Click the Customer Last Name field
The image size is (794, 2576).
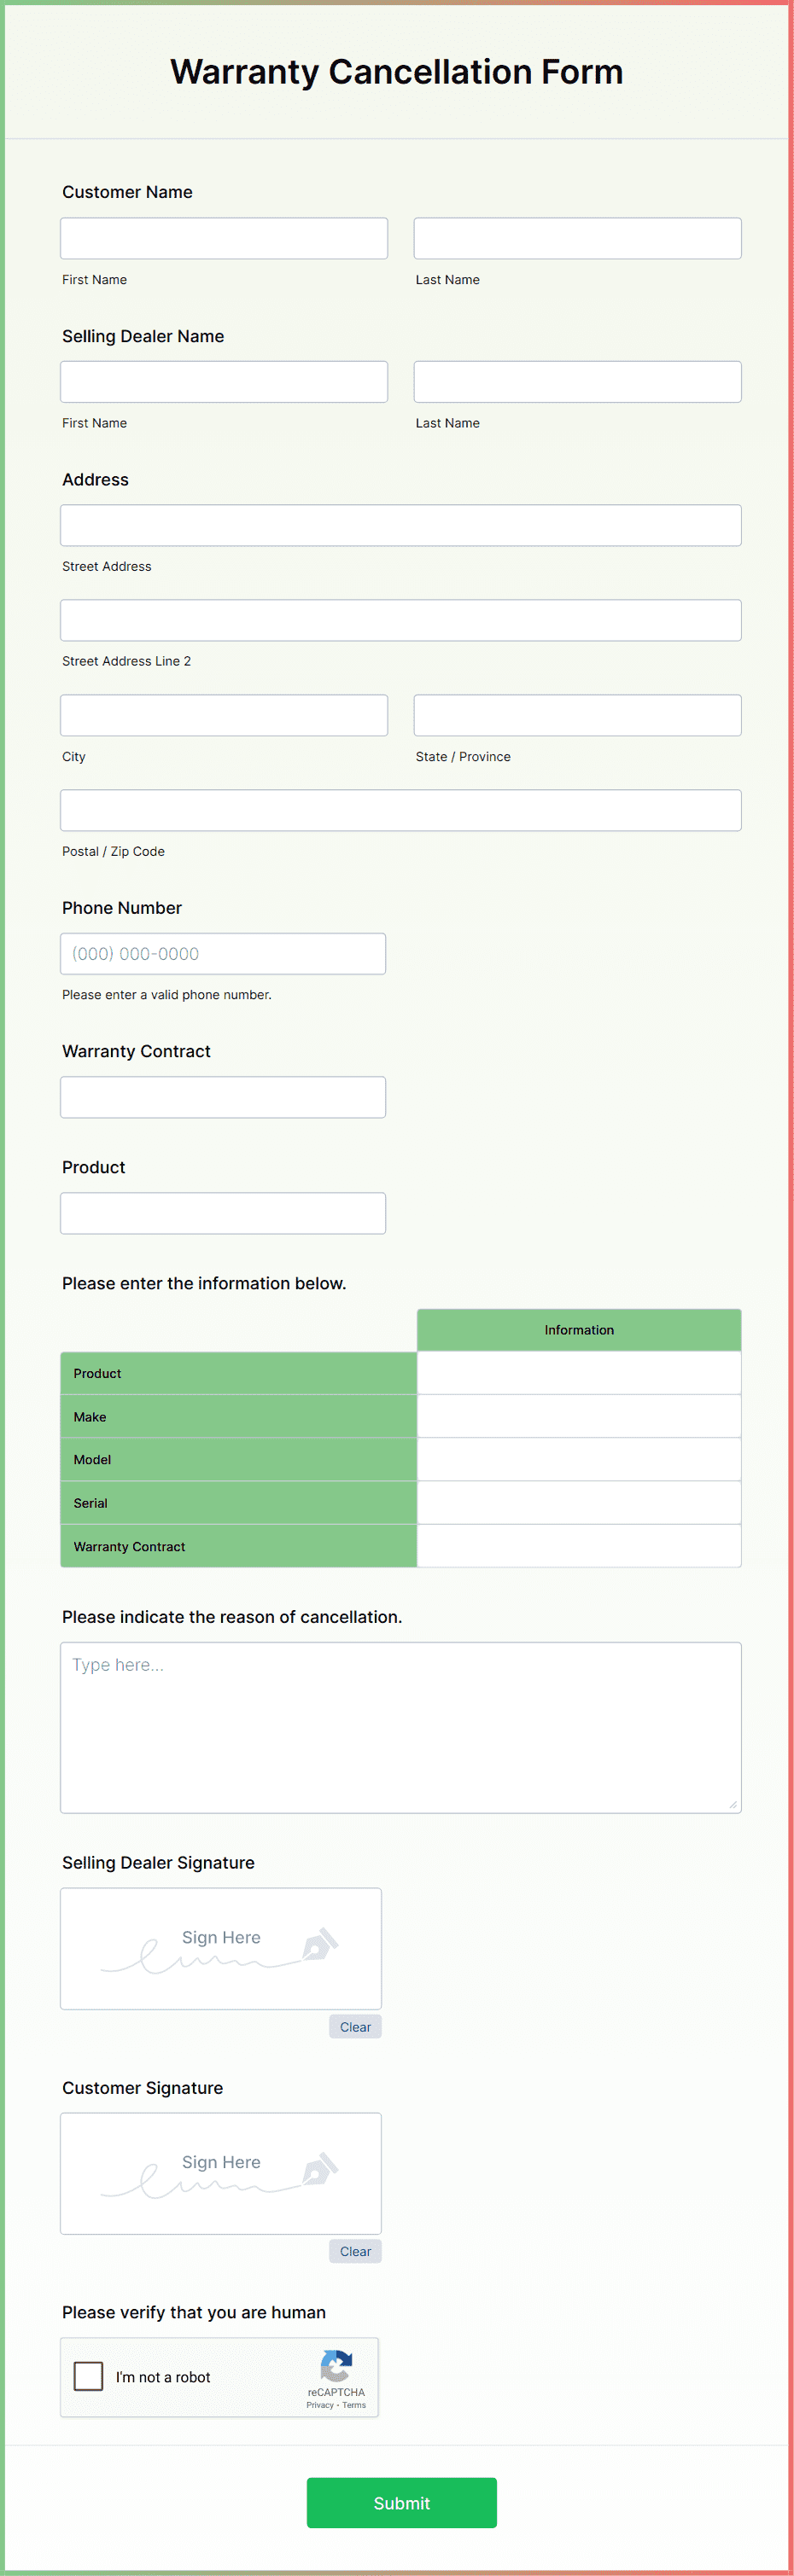tap(577, 237)
